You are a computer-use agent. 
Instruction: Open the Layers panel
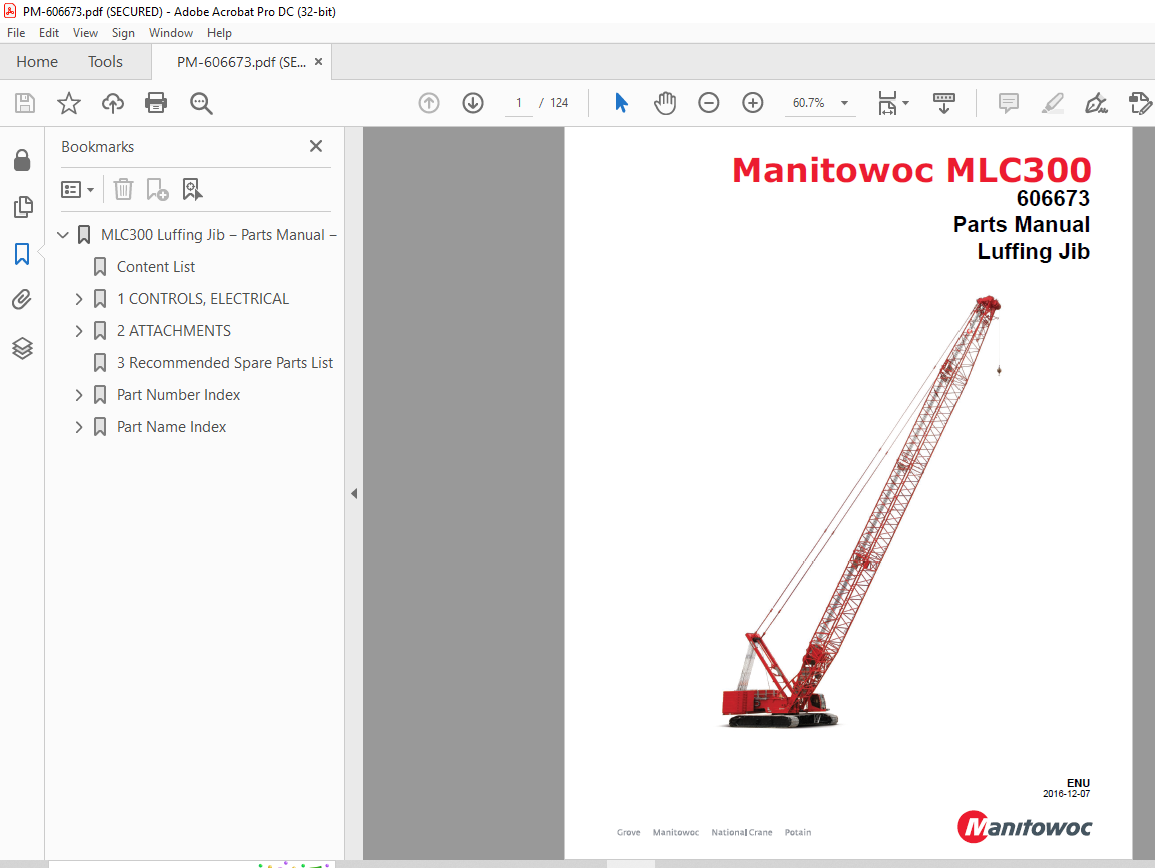22,348
